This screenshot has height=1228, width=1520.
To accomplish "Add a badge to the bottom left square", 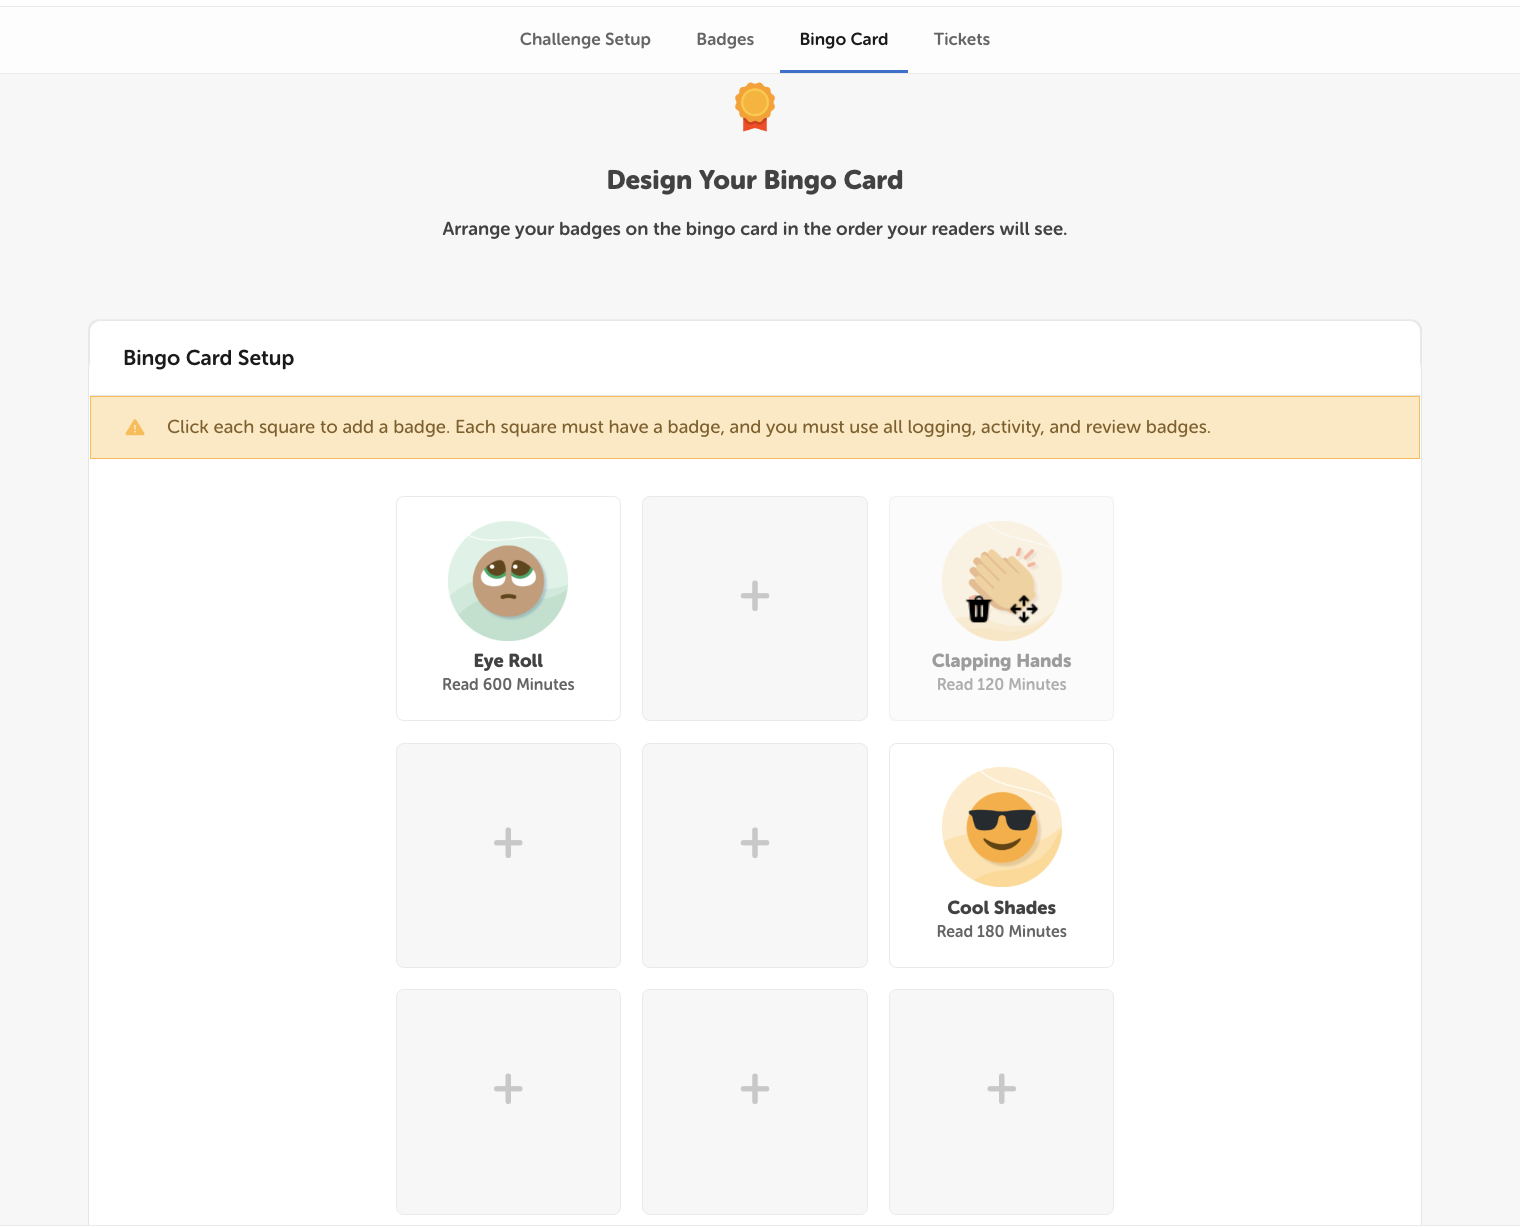I will click(507, 1089).
